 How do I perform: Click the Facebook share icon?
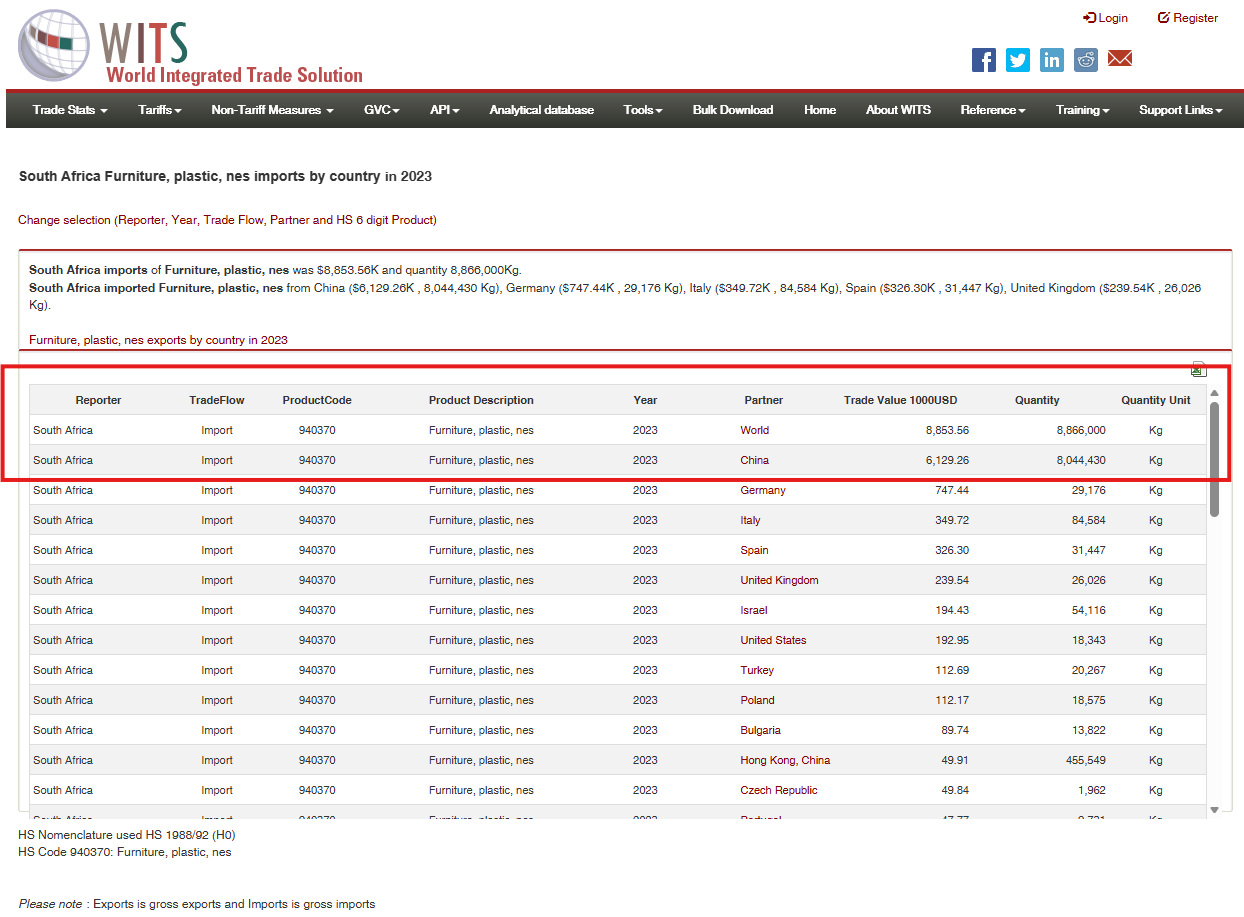click(984, 60)
